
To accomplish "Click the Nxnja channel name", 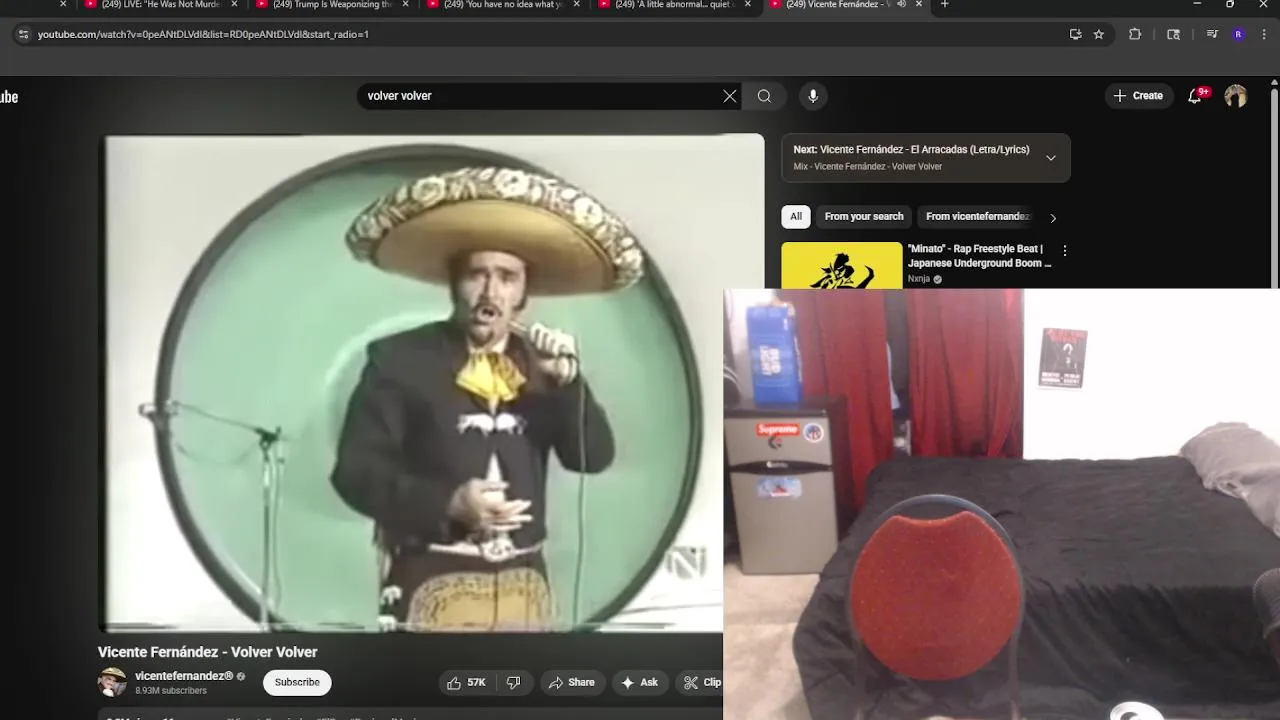I will (919, 279).
